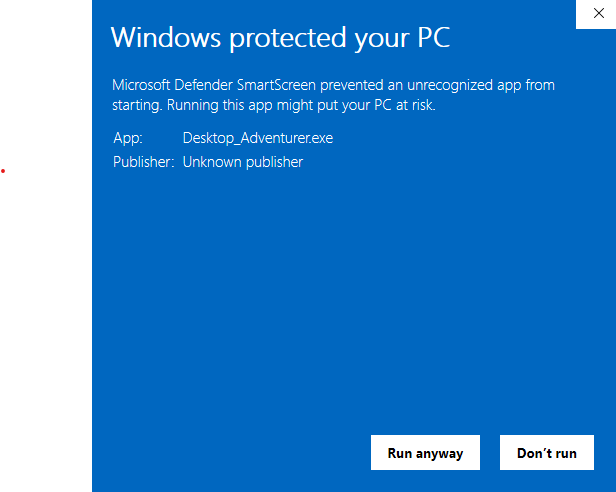Viewport: 616px width, 492px height.
Task: Click the SmartScreen warning message paragraph
Action: [333, 95]
